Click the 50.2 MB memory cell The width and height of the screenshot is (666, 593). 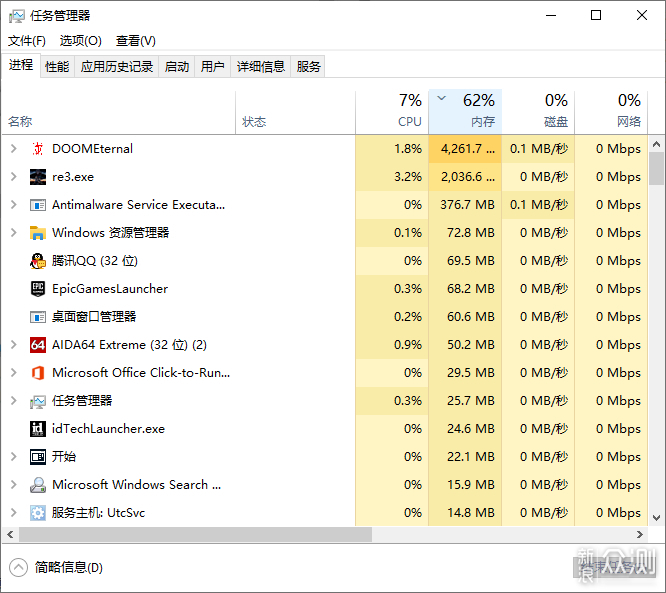pyautogui.click(x=465, y=345)
